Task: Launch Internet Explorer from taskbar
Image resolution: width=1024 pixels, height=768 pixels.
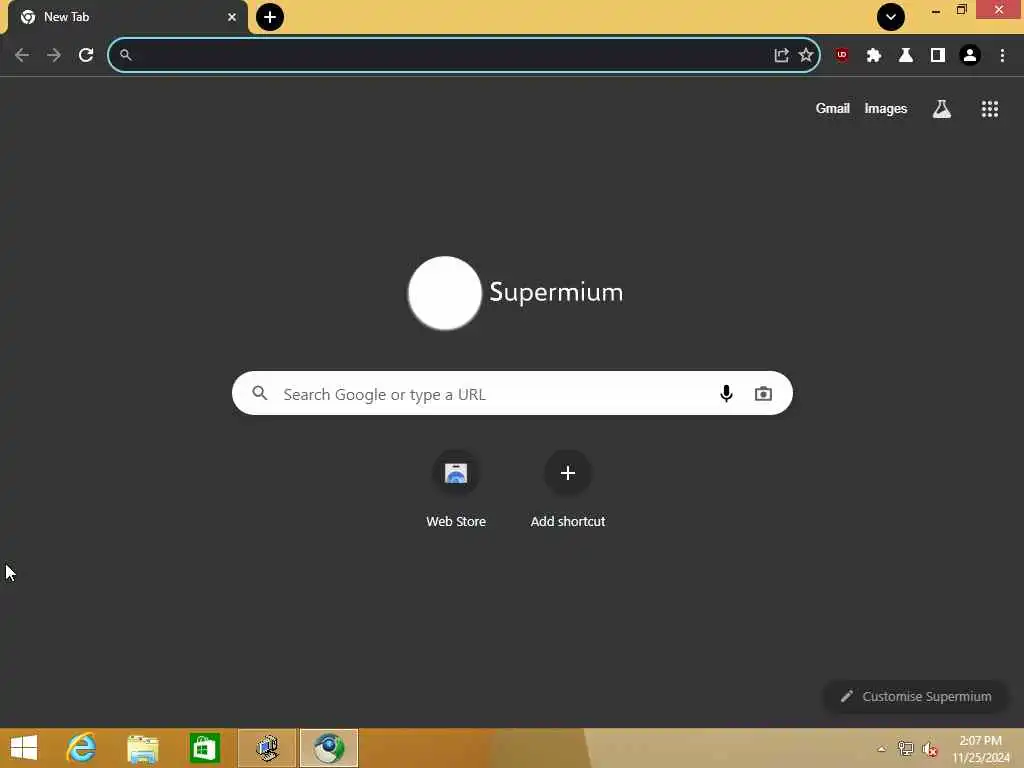Action: pos(81,748)
